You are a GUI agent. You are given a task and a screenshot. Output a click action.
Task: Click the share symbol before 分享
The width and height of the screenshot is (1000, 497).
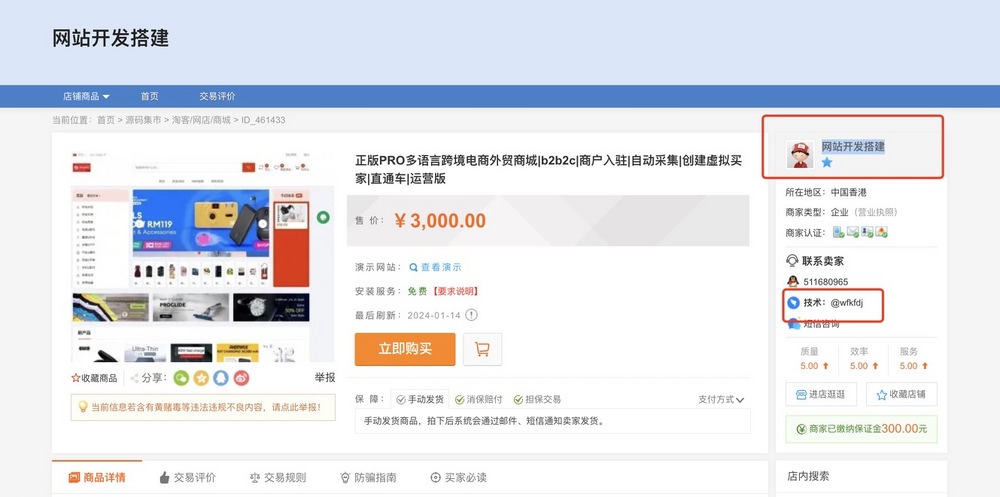[135, 378]
